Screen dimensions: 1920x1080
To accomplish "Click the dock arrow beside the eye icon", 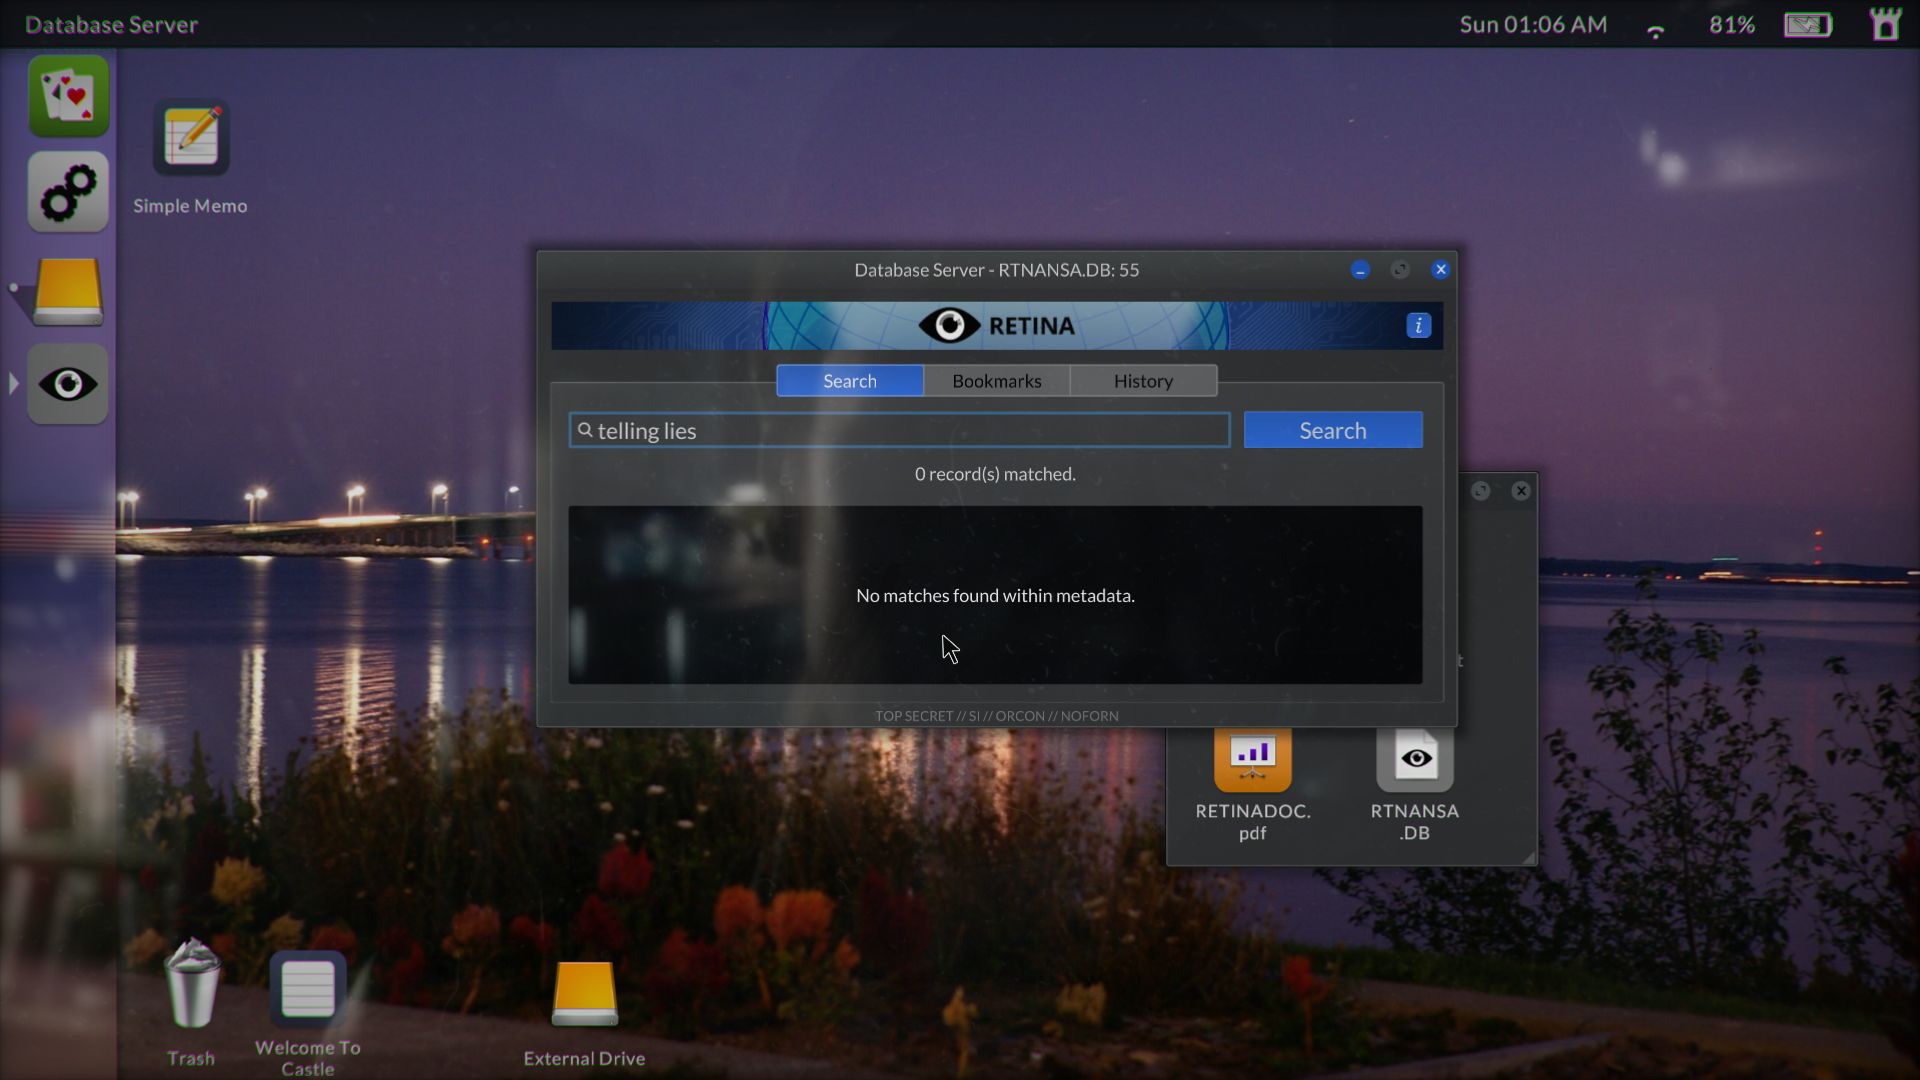I will (x=13, y=384).
